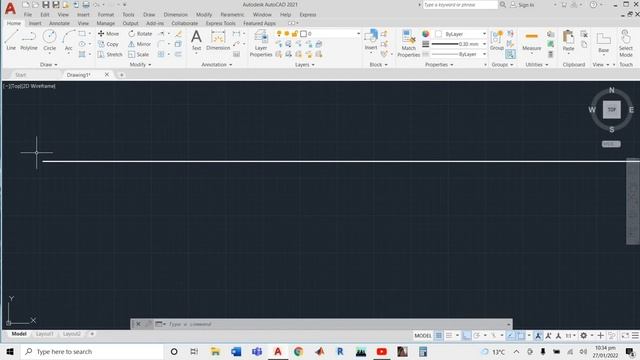Click the viewport controls label [-][Top][2D Wireframe]
640x360 pixels.
tap(29, 86)
